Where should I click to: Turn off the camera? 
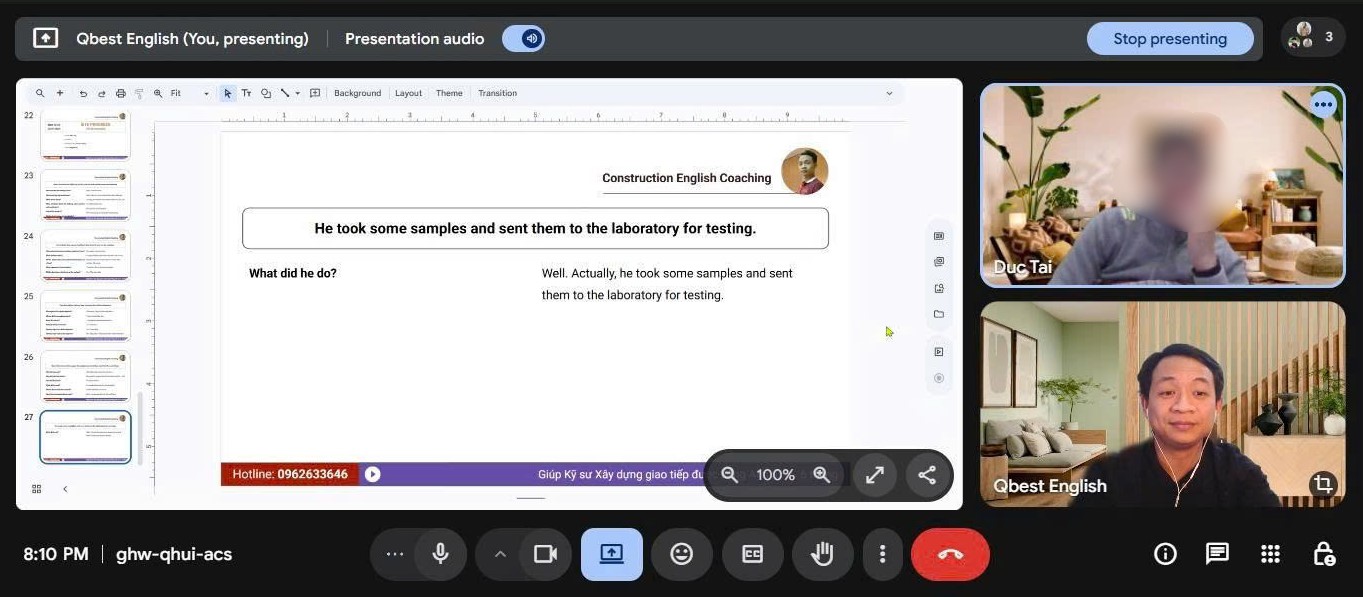coord(545,554)
